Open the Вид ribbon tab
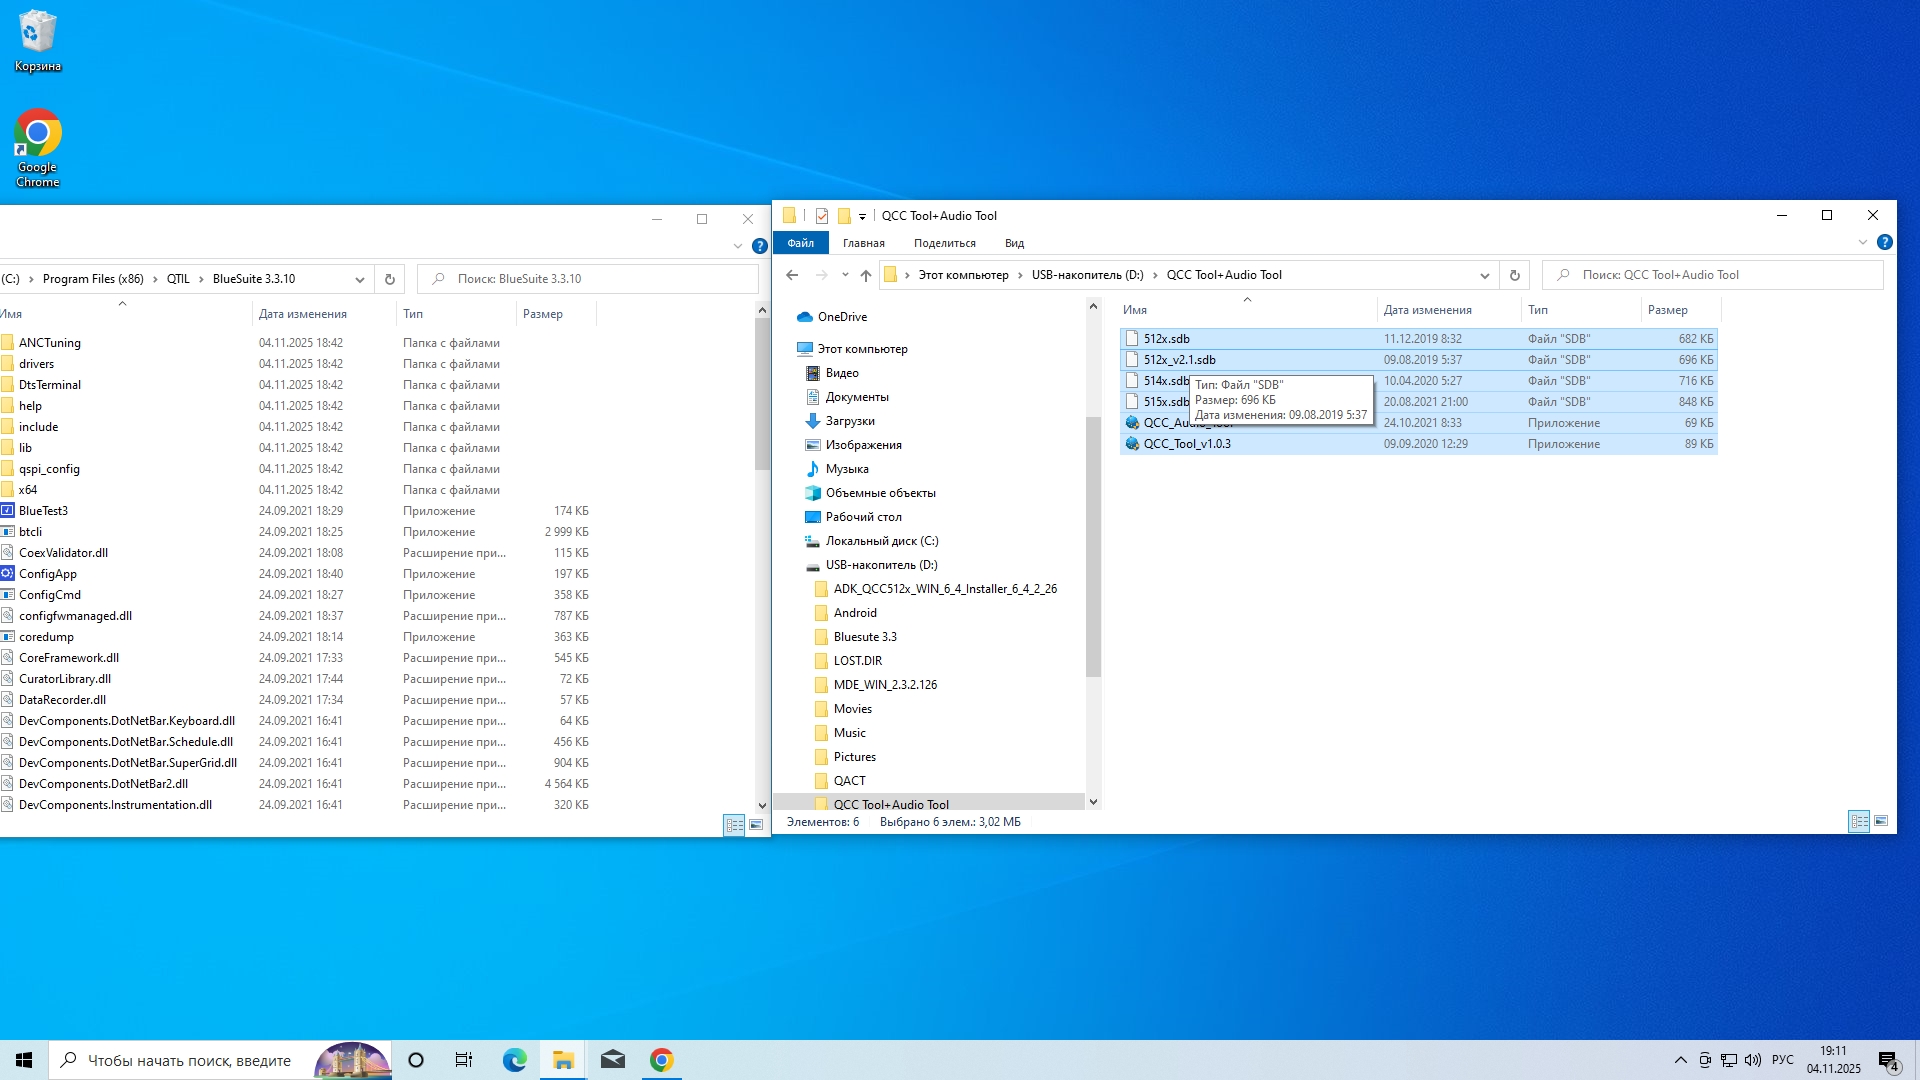1920x1080 pixels. pos(1014,243)
